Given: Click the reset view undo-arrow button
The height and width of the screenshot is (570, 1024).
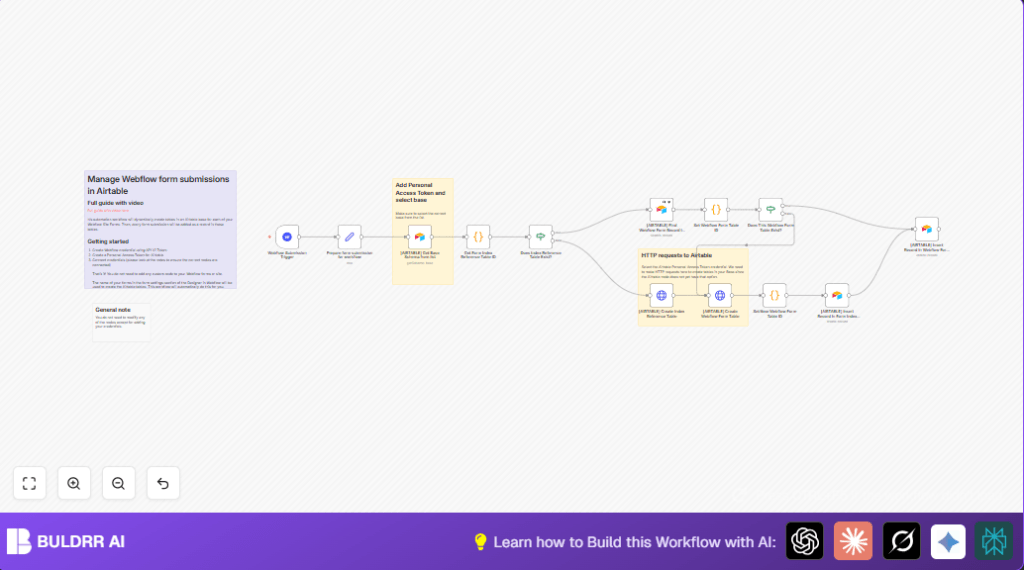Looking at the screenshot, I should click(163, 483).
